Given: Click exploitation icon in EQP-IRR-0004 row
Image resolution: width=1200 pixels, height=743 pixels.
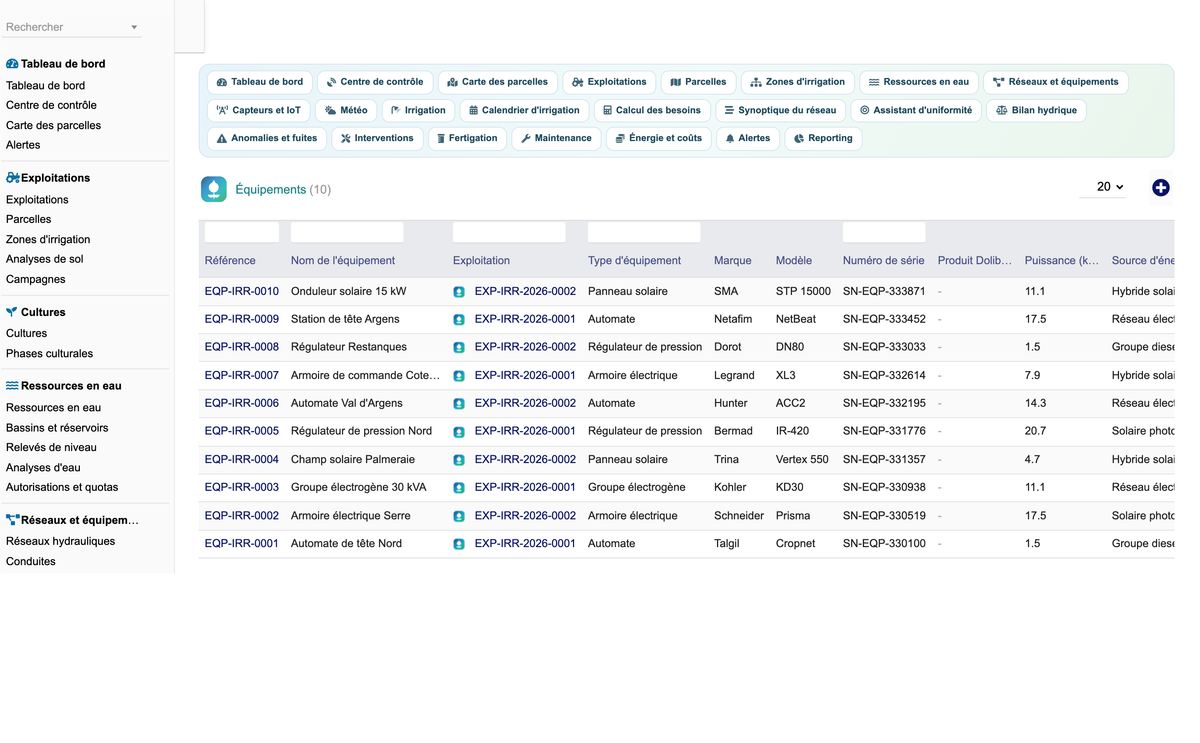Looking at the screenshot, I should click(x=459, y=460).
